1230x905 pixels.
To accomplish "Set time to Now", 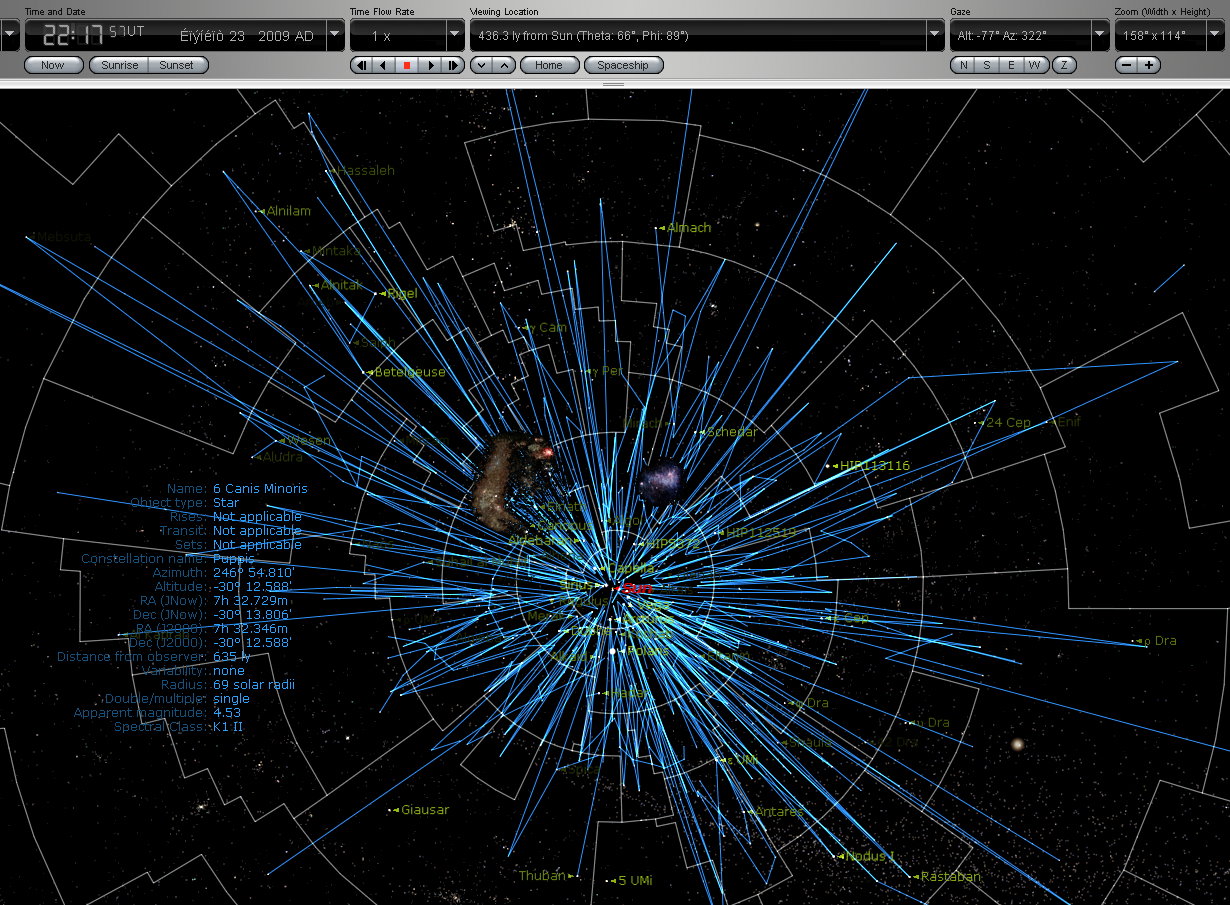I will 53,65.
